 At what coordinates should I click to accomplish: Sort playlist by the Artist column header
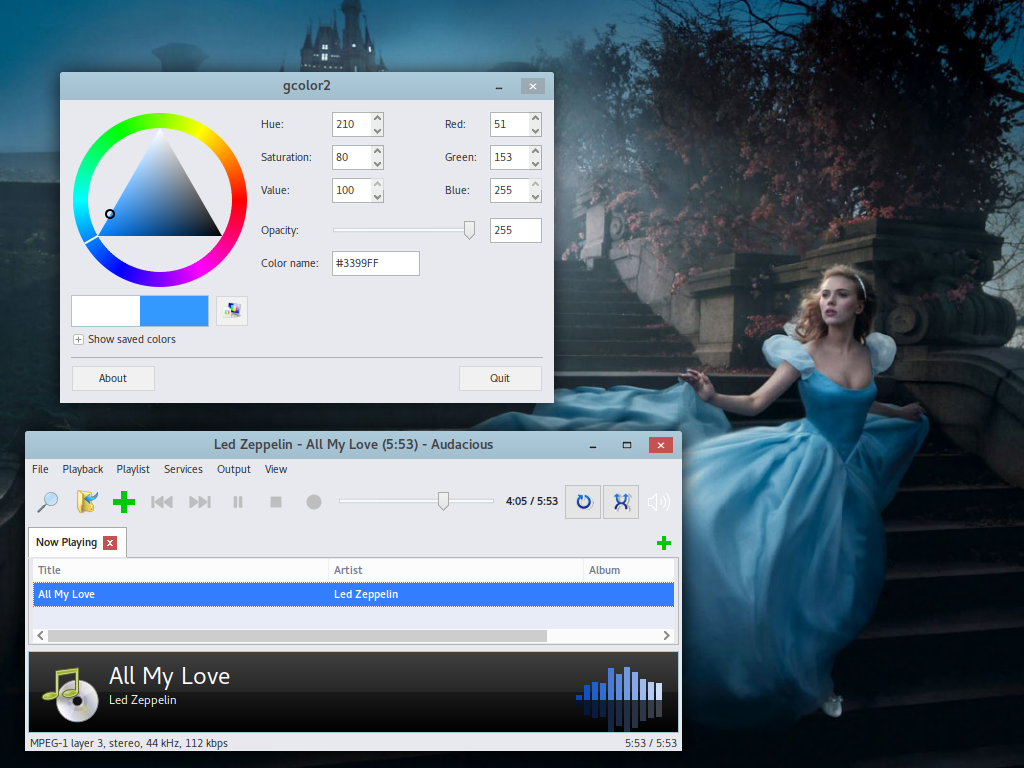coord(456,570)
